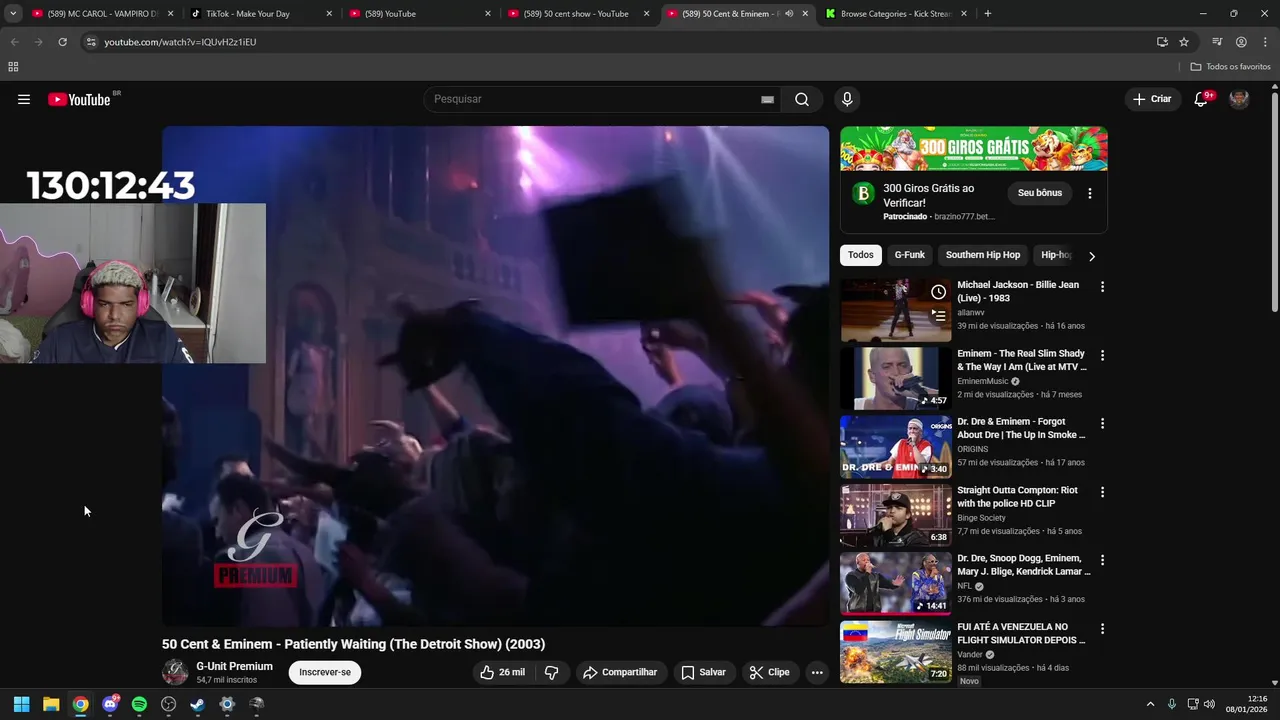Open File Explorer from the taskbar
Viewport: 1280px width, 720px height.
[51, 704]
